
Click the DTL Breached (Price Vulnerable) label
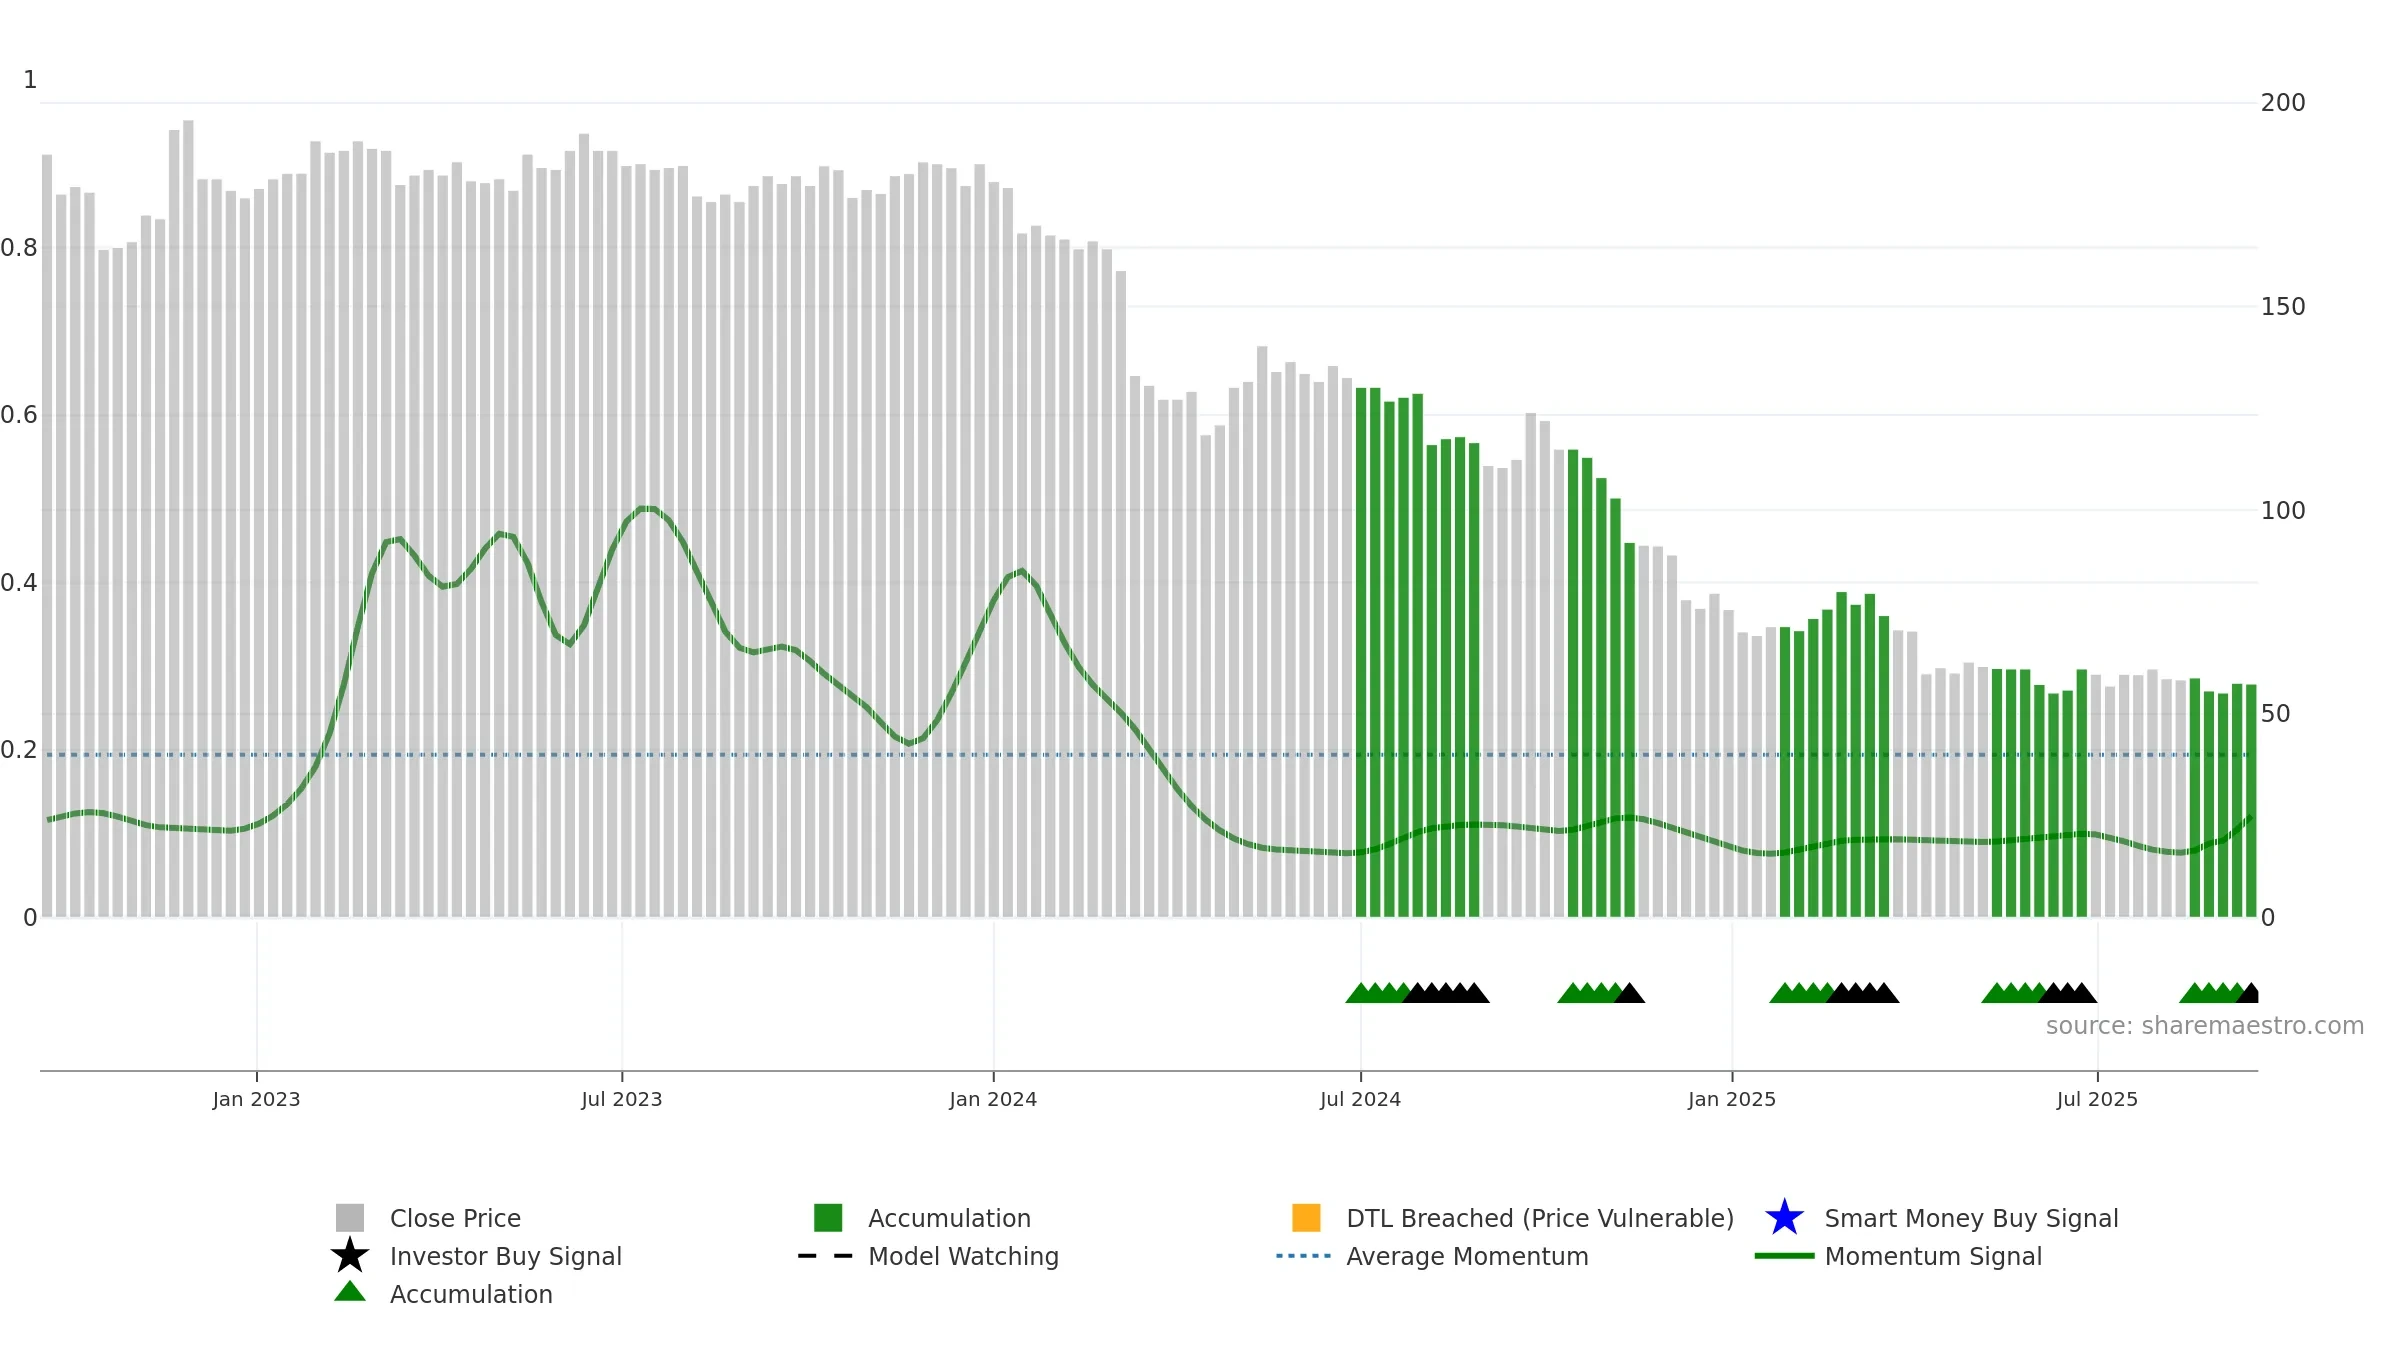click(1540, 1218)
